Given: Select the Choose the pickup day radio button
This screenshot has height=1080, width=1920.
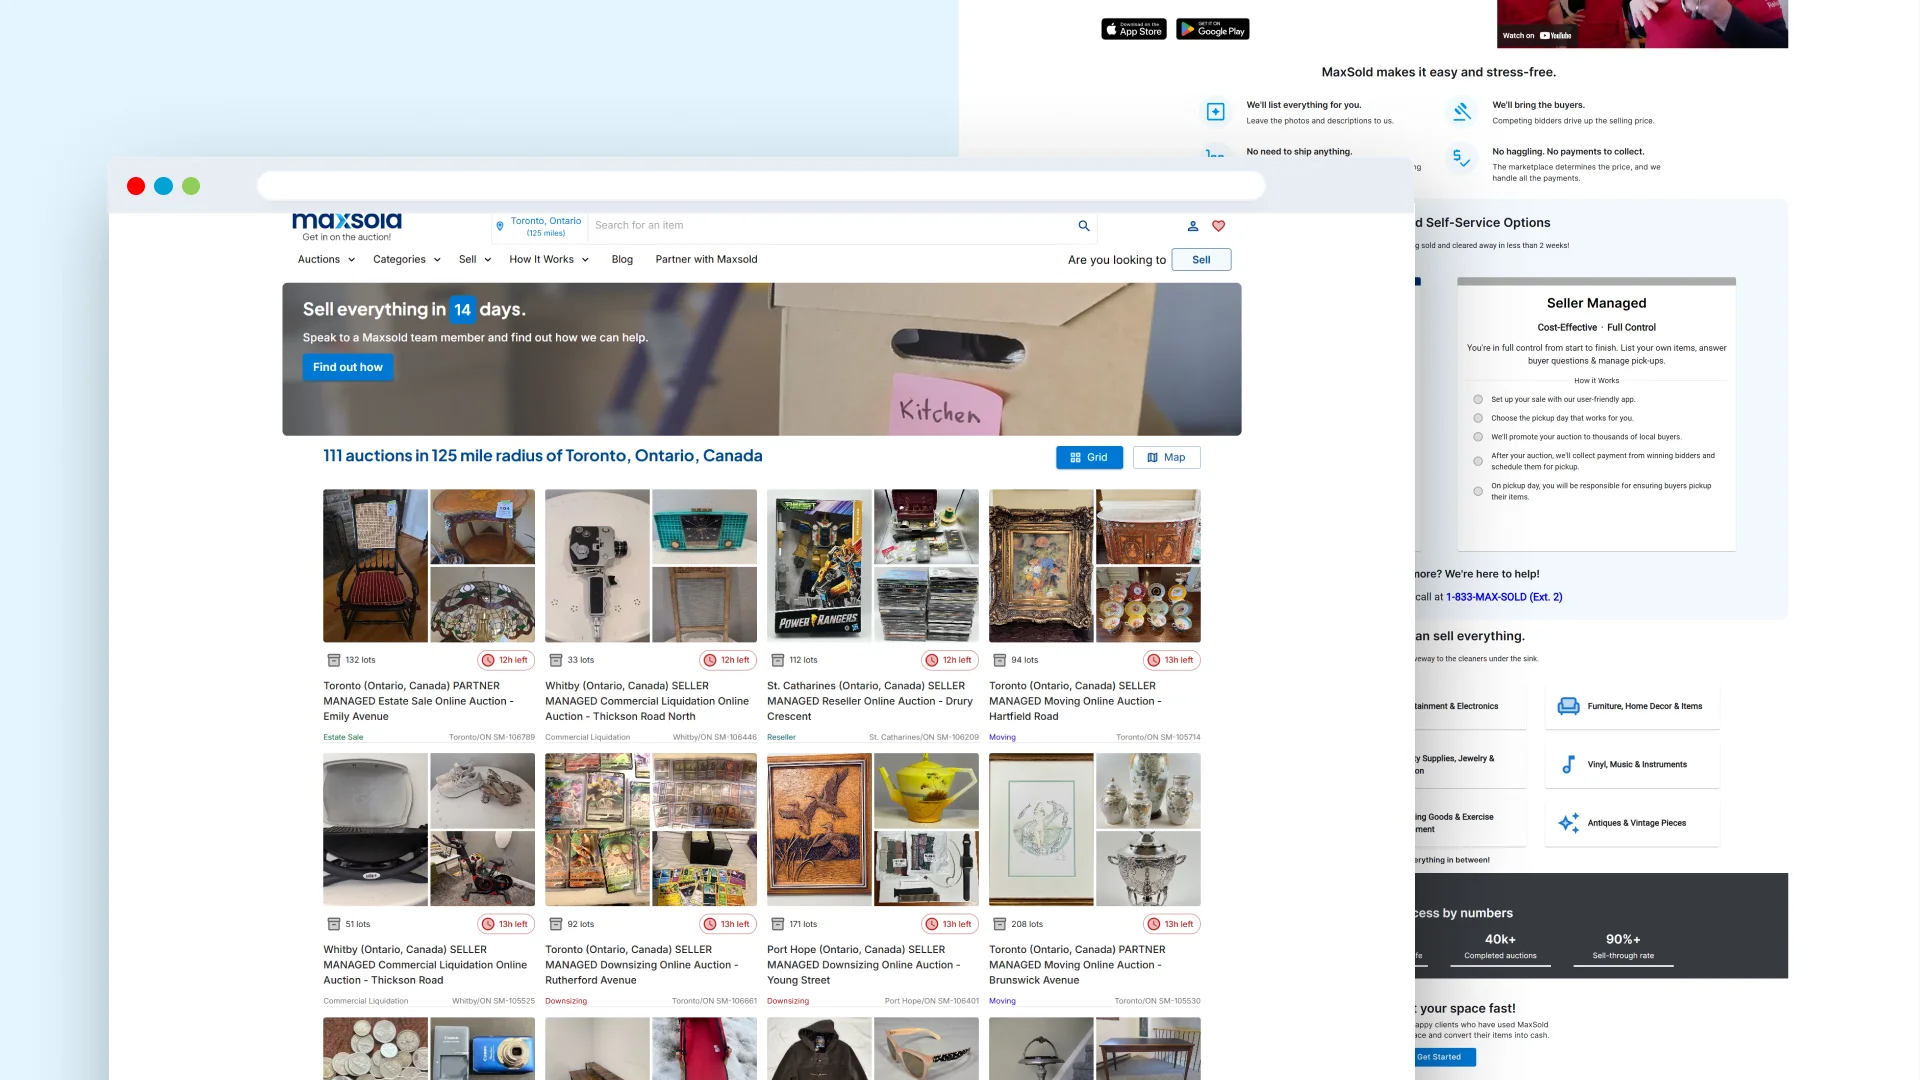Looking at the screenshot, I should click(x=1478, y=419).
